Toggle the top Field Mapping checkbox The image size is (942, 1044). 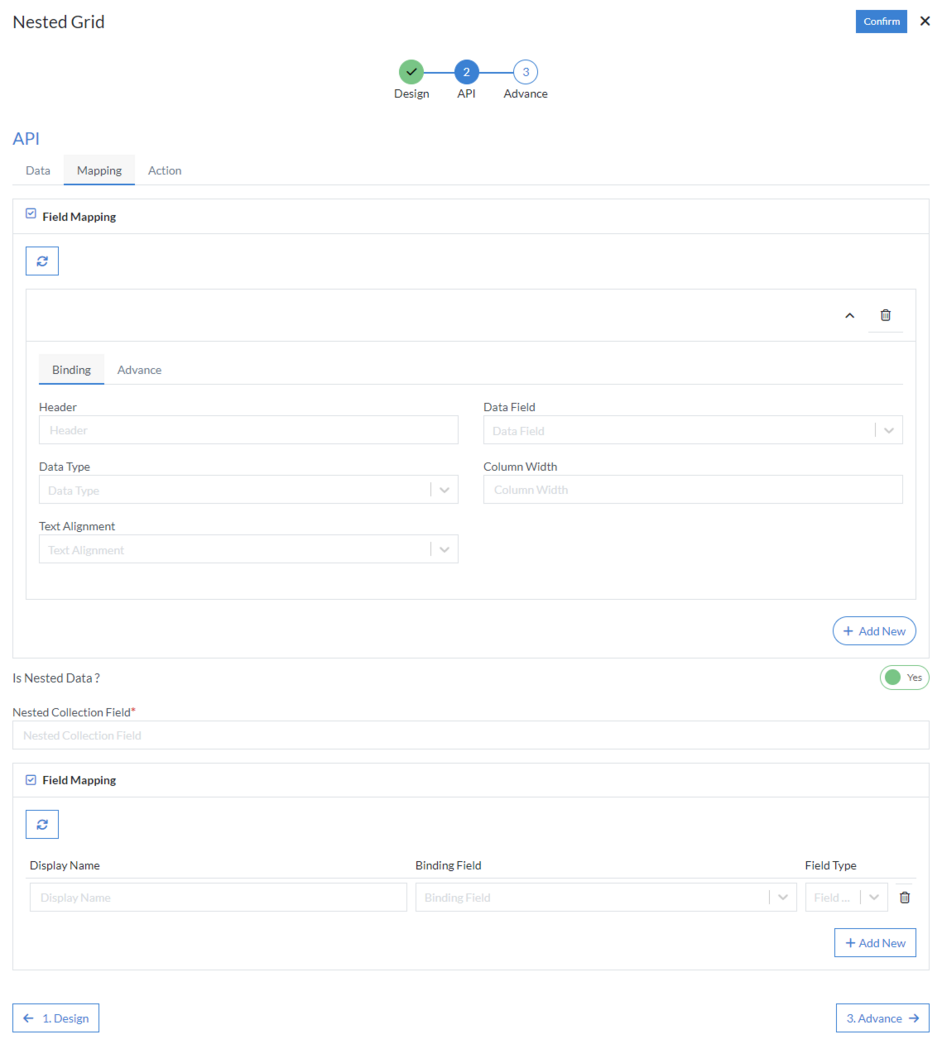[x=31, y=215]
